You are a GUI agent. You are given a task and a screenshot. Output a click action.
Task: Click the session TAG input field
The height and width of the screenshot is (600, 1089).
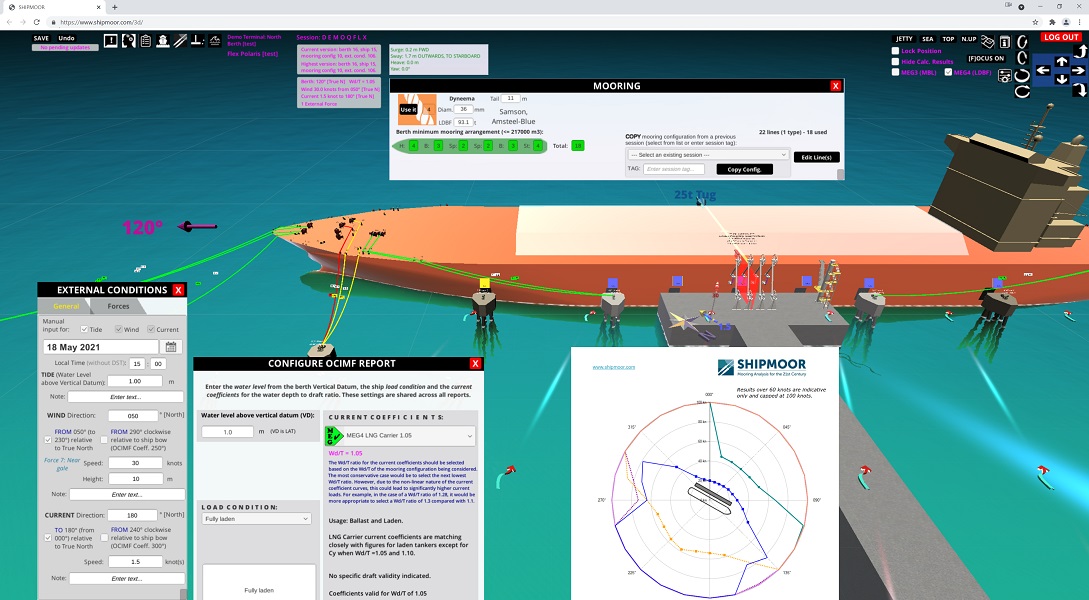coord(674,169)
